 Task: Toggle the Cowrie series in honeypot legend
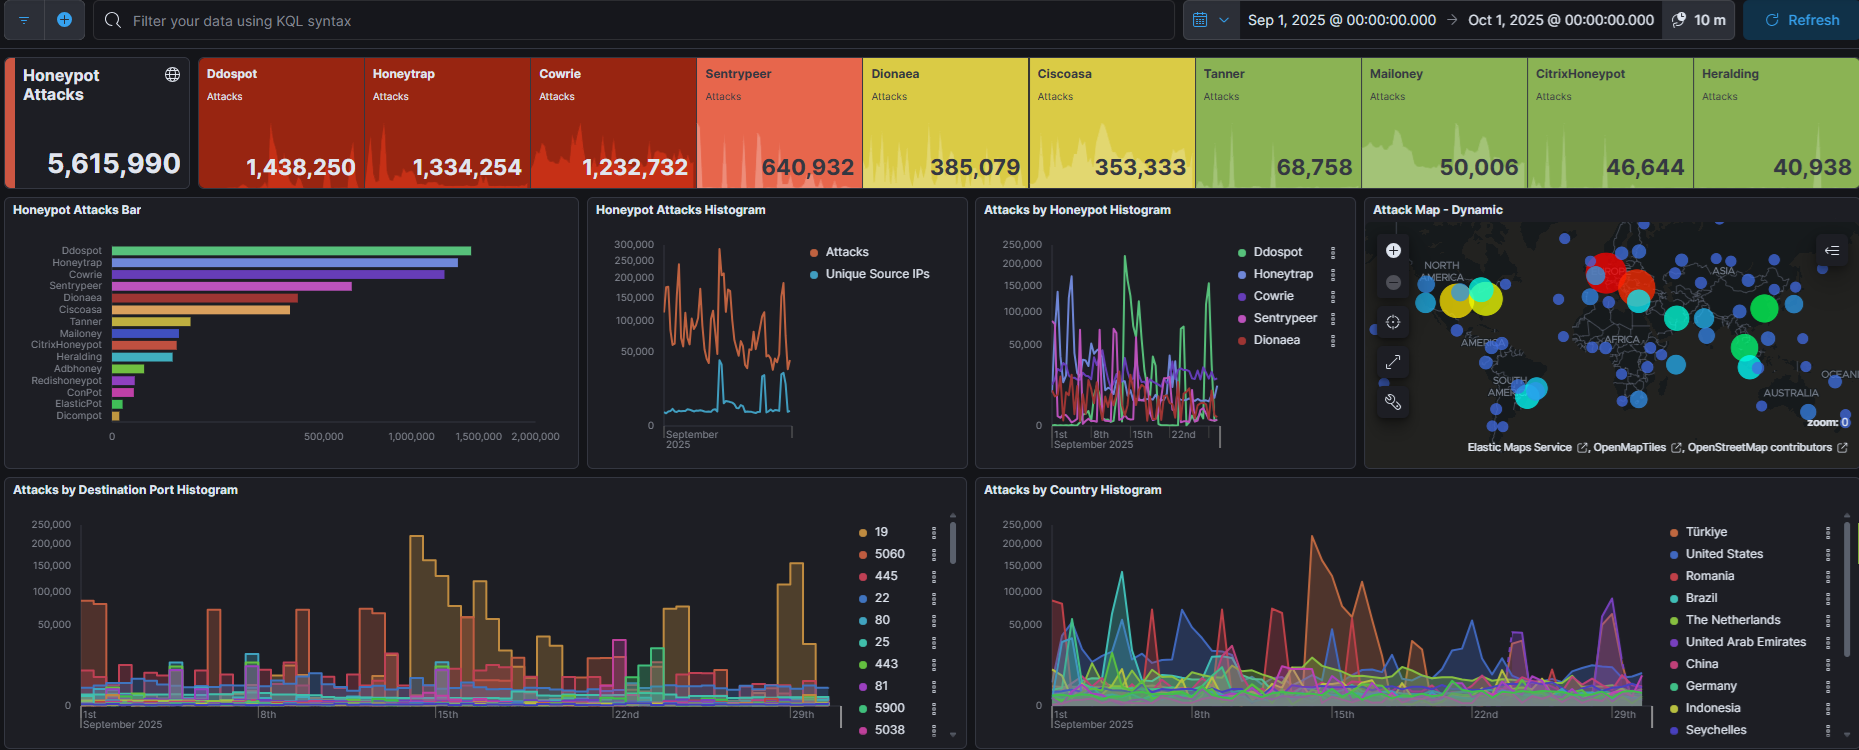(x=1273, y=296)
